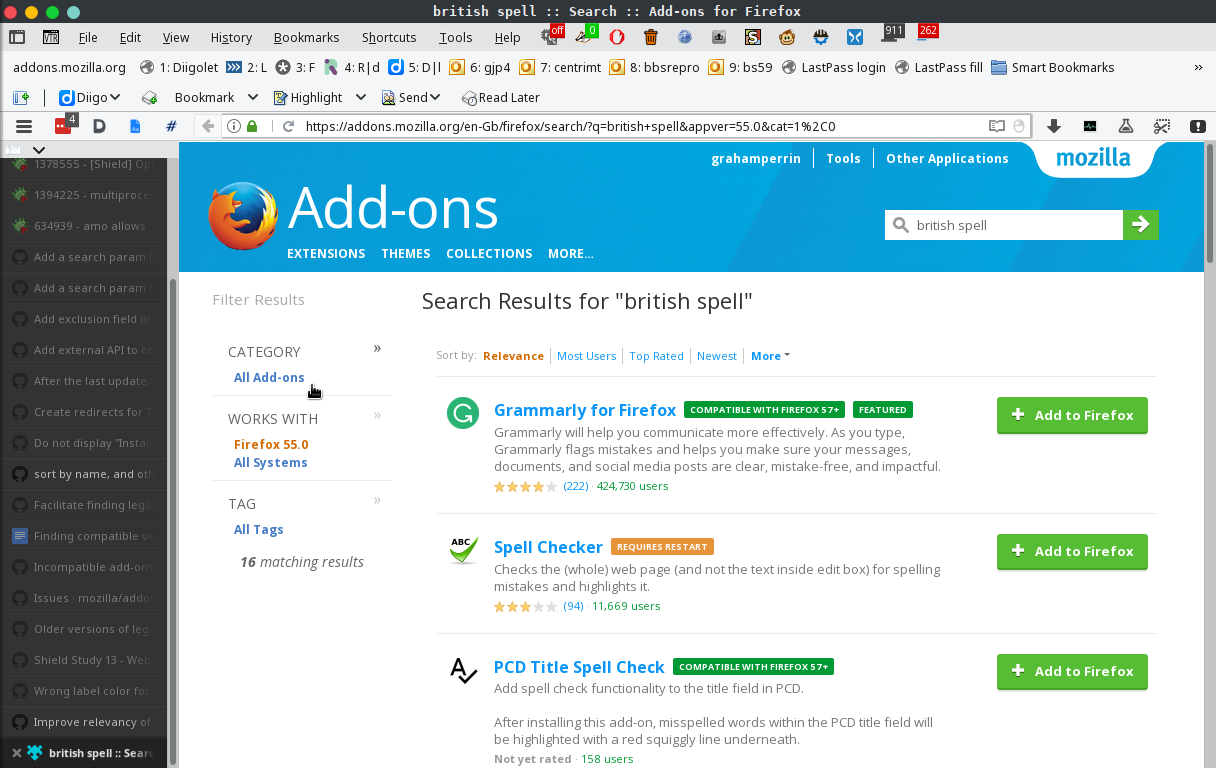Screen dimensions: 1216x768
Task: Expand the Category filter section
Action: 377,349
